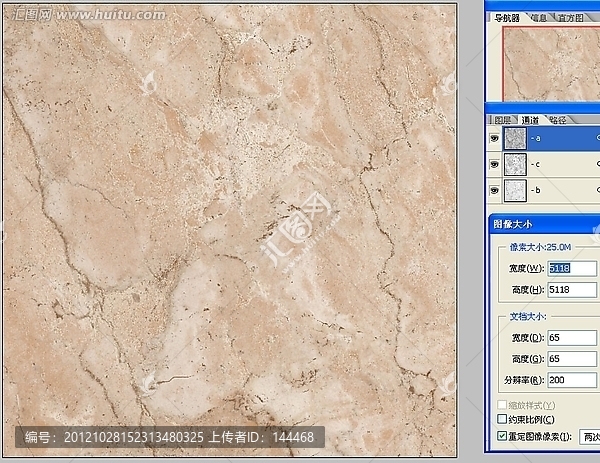The height and width of the screenshot is (463, 600).
Task: Open the 路径 (Paths) tab
Action: click(558, 120)
